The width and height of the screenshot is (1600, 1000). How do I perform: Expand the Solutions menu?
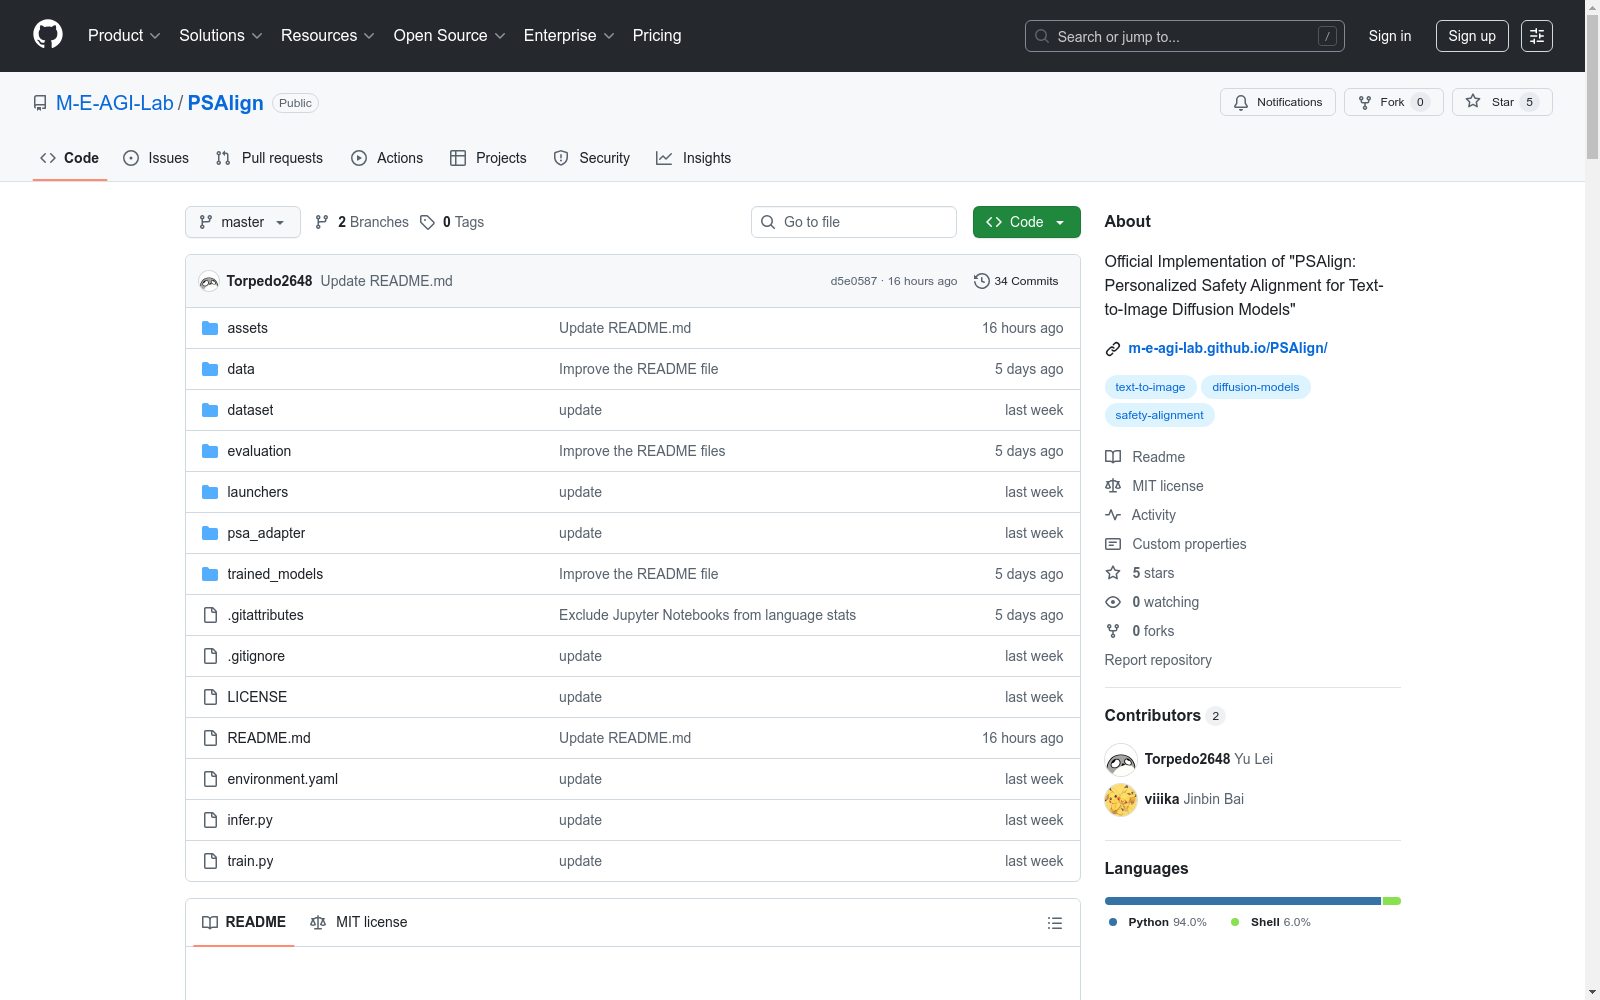point(221,35)
